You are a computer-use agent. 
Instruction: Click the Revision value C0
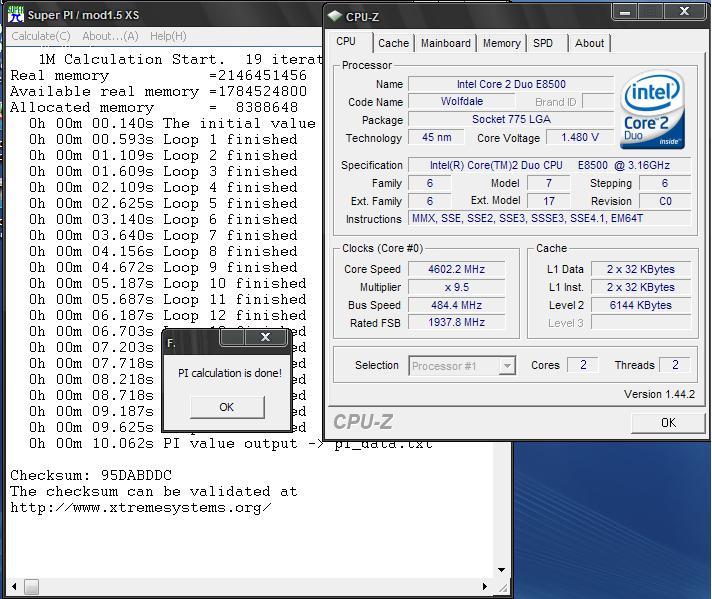click(x=665, y=201)
